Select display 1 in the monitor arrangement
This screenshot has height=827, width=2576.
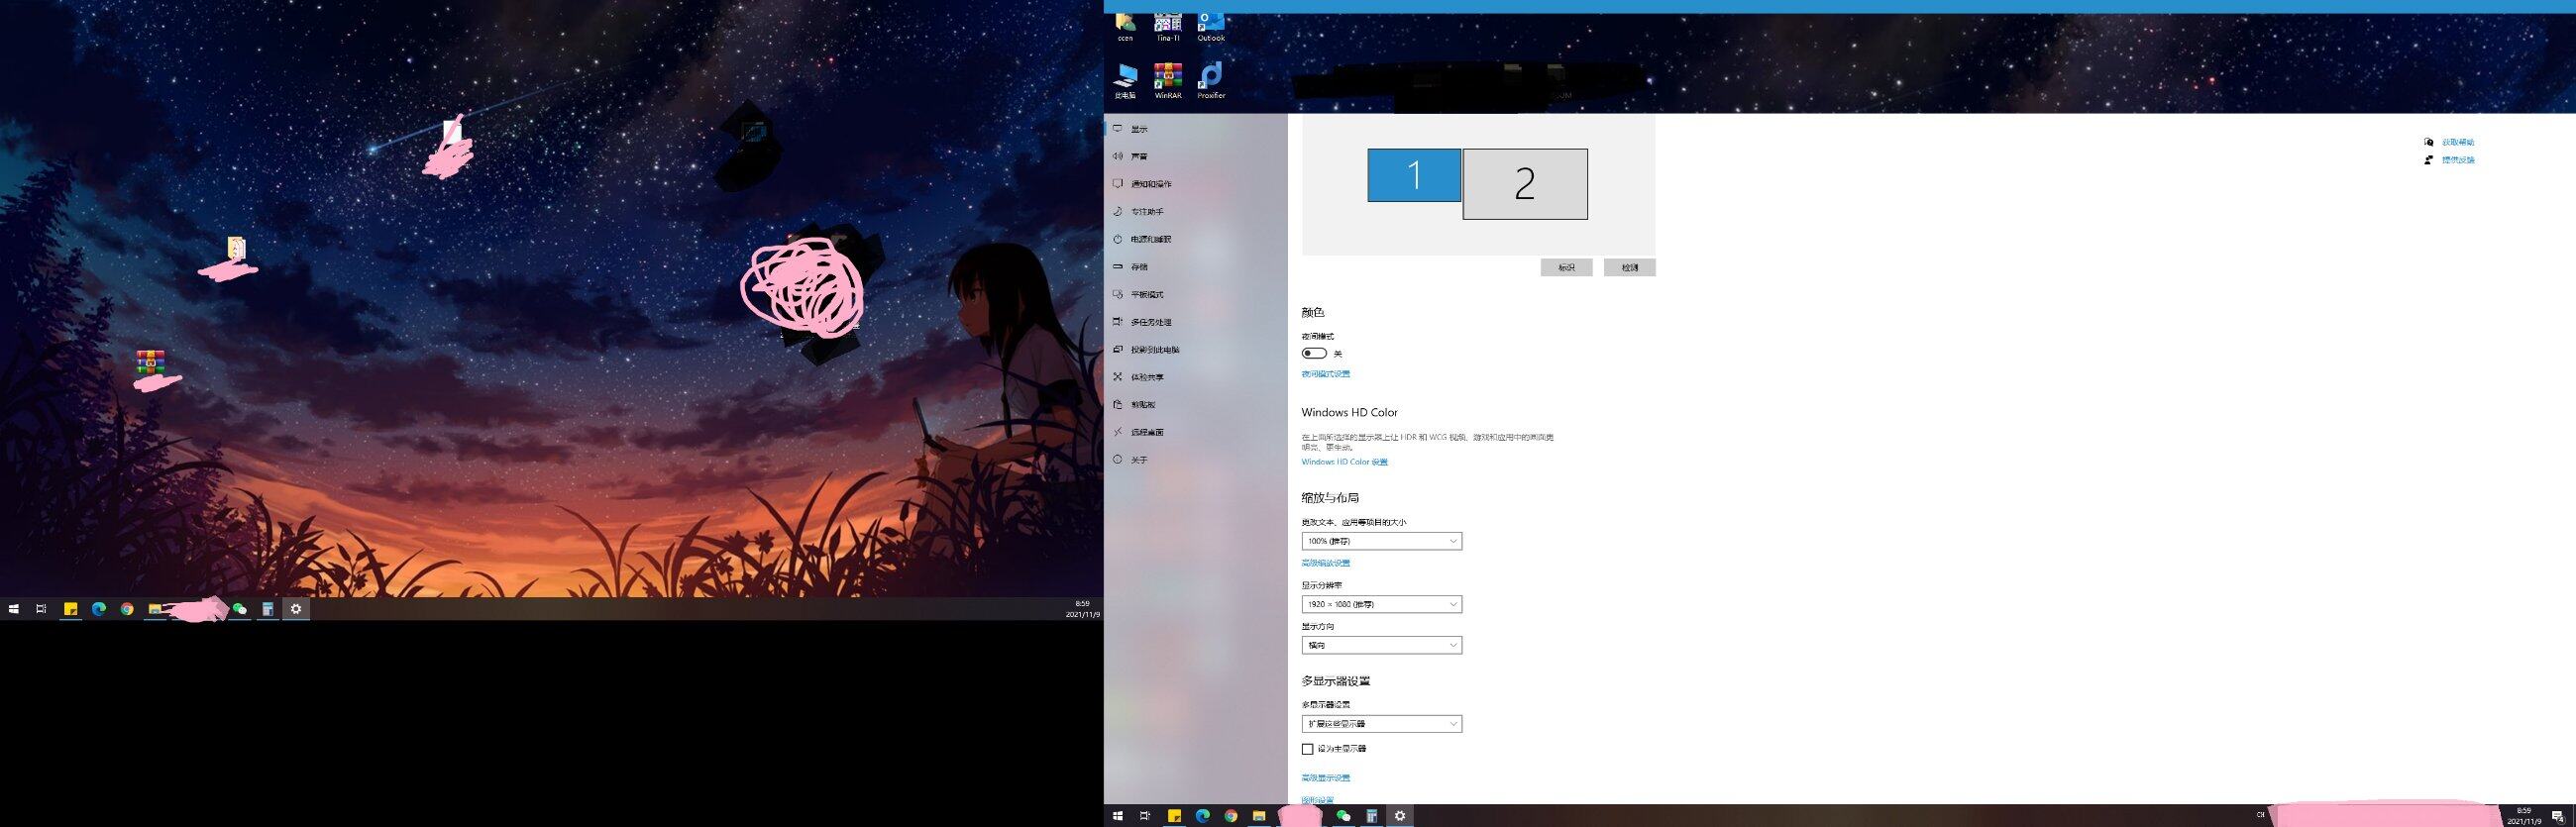[x=1414, y=175]
